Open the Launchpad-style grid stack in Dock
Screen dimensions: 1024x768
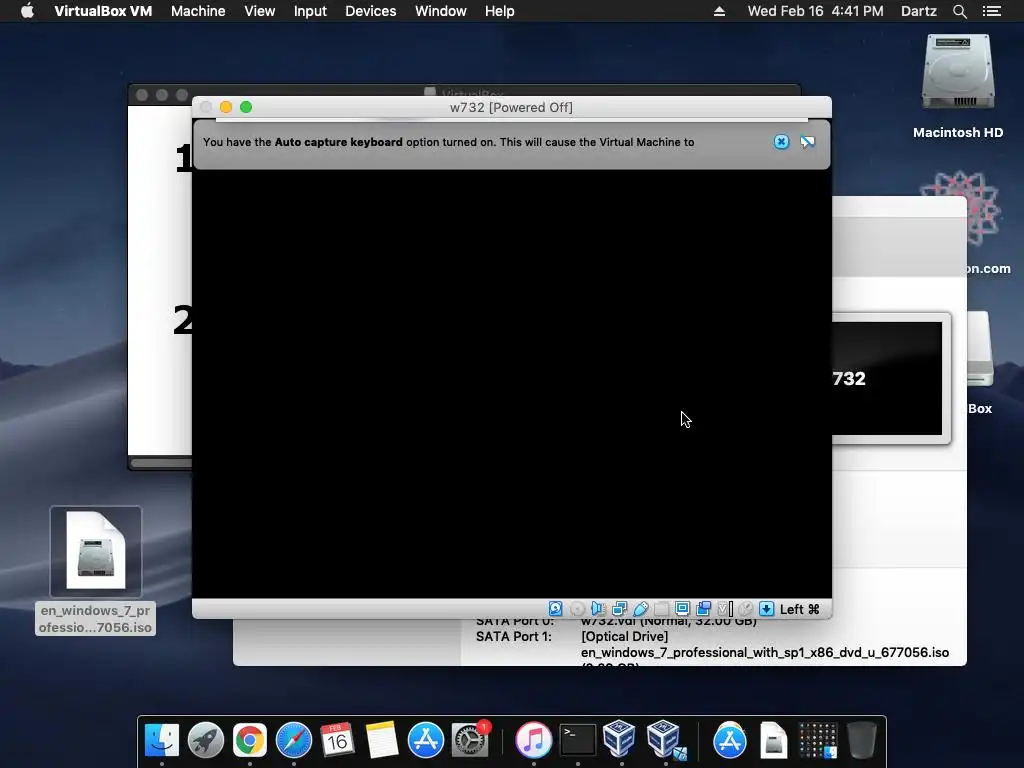[818, 740]
